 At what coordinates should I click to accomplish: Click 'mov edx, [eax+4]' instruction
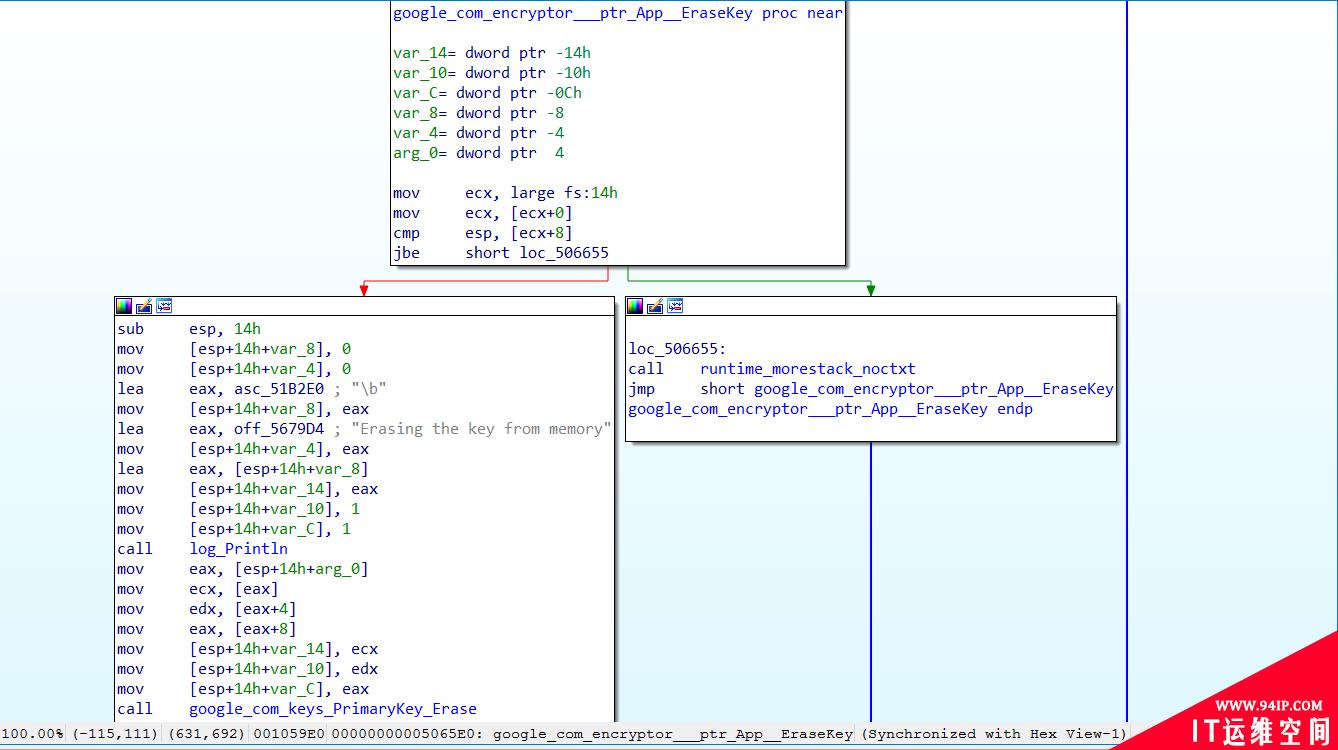(207, 609)
